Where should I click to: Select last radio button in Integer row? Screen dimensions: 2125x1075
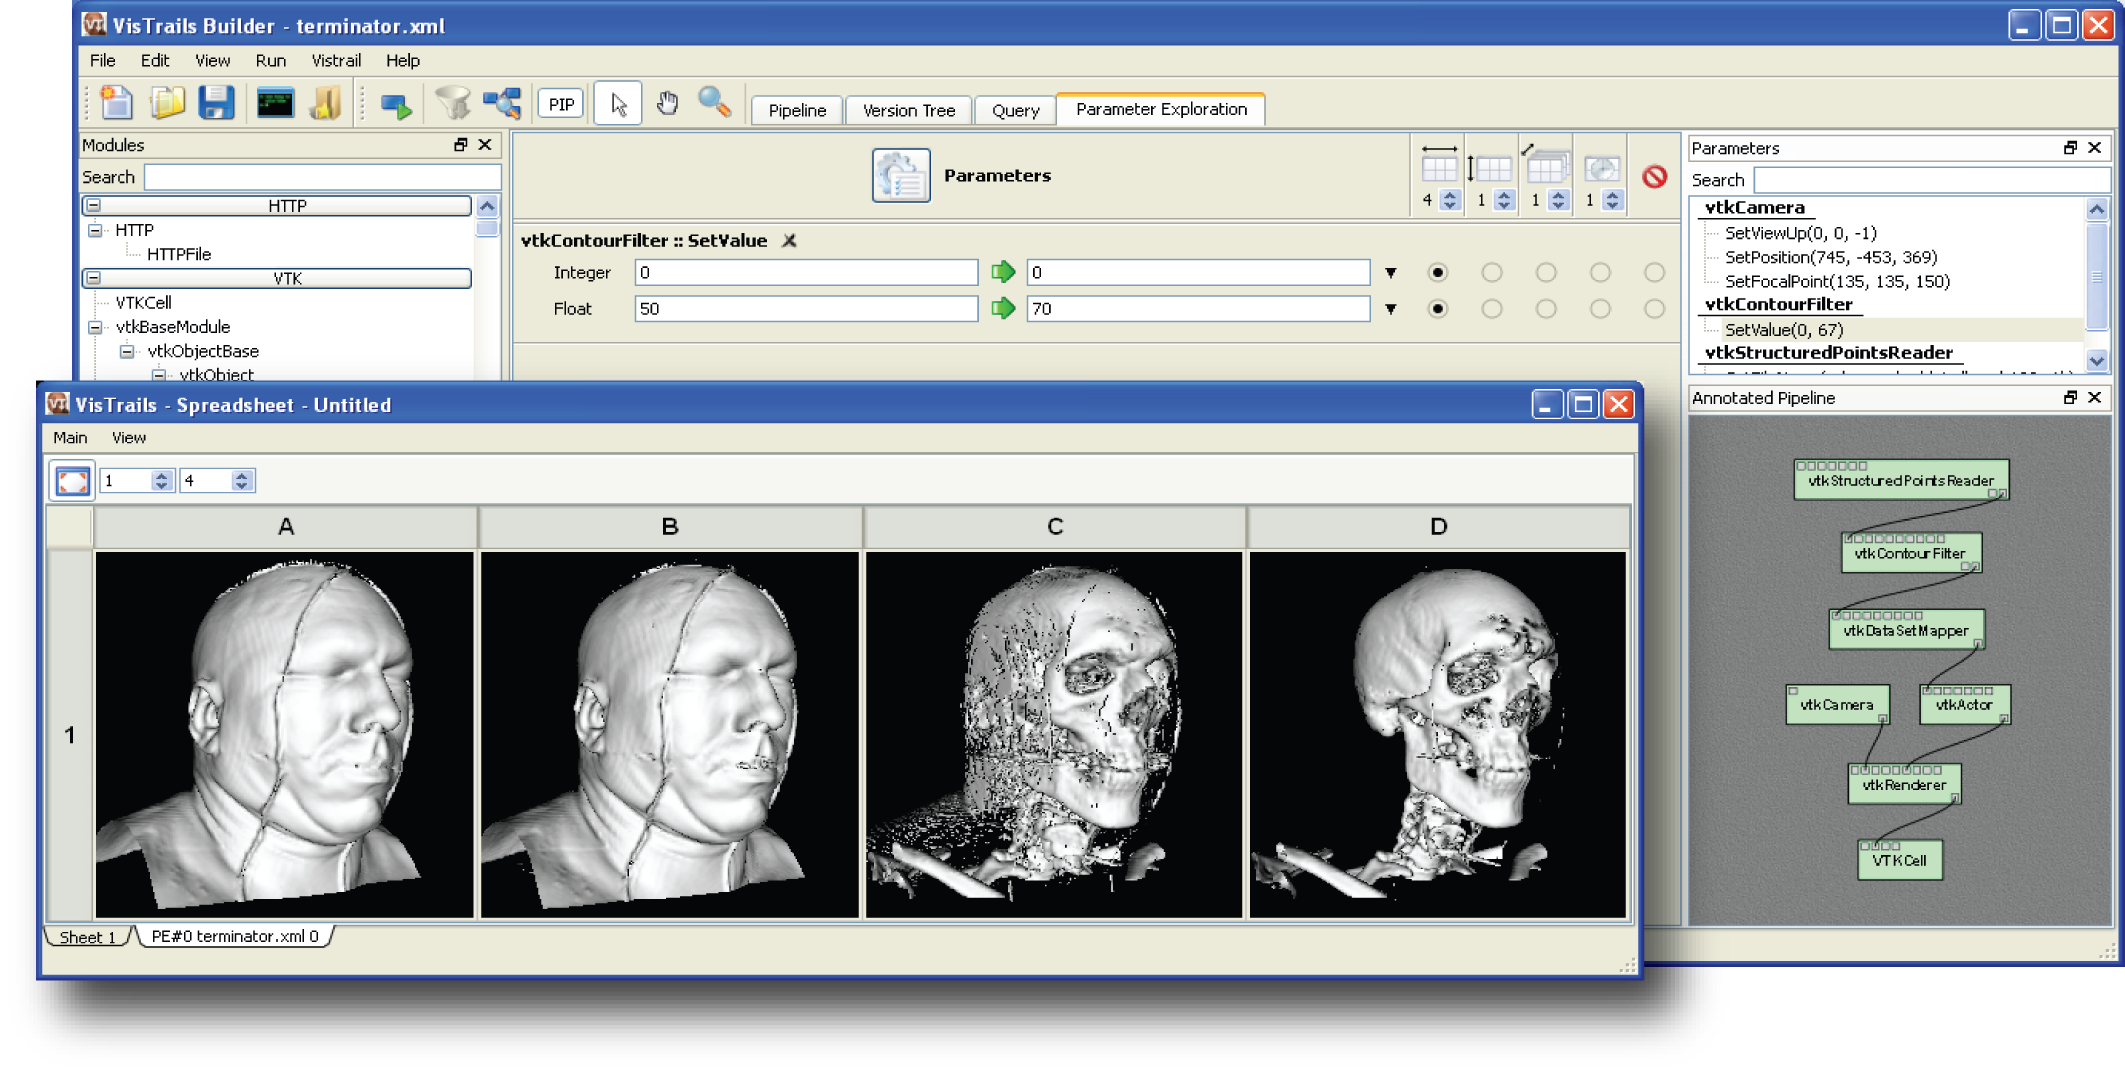point(1653,273)
